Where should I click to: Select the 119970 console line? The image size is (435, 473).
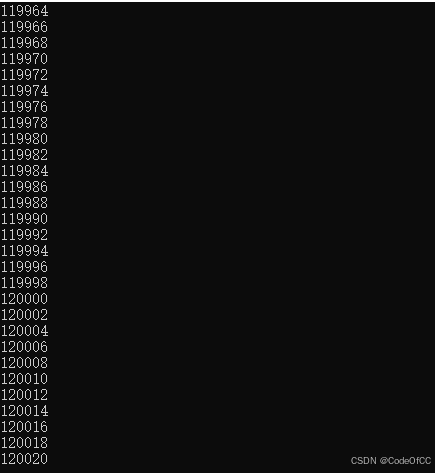tap(25, 59)
